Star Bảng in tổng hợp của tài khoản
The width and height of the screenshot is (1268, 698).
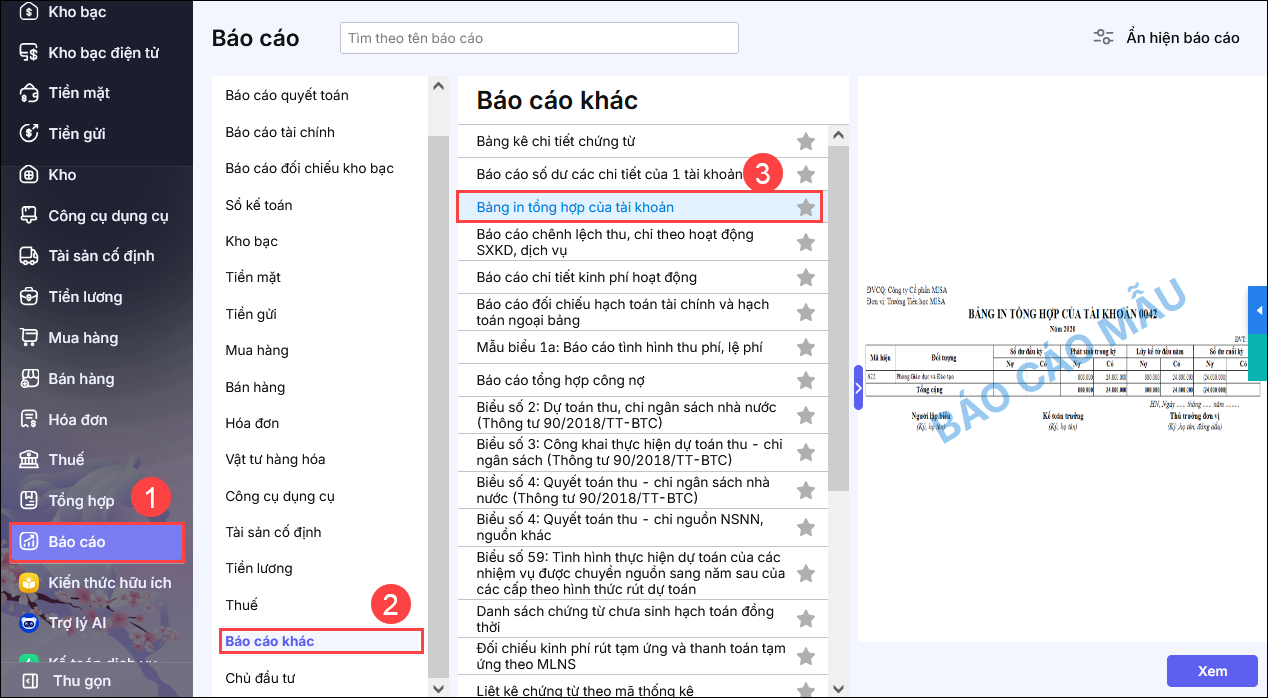pyautogui.click(x=806, y=207)
